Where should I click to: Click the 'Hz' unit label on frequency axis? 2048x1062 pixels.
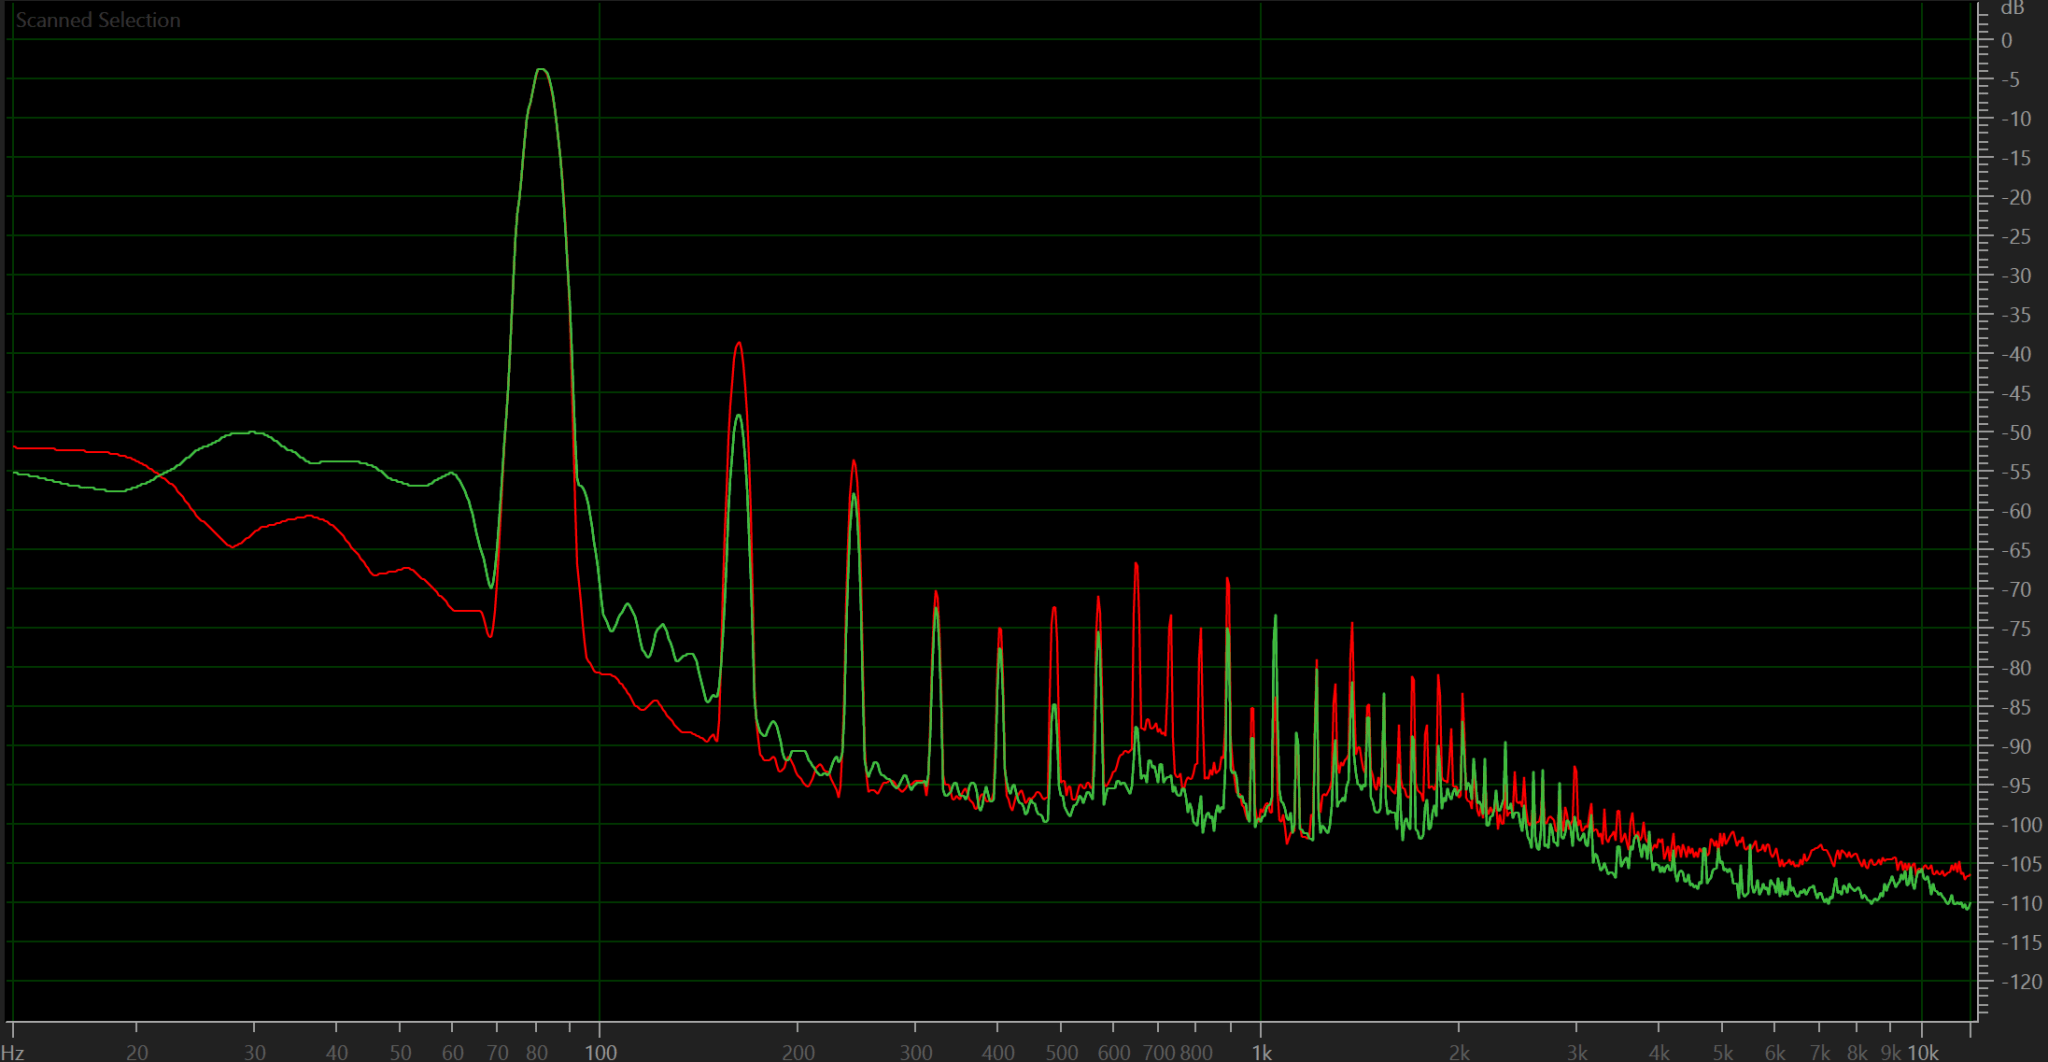(x=13, y=1052)
